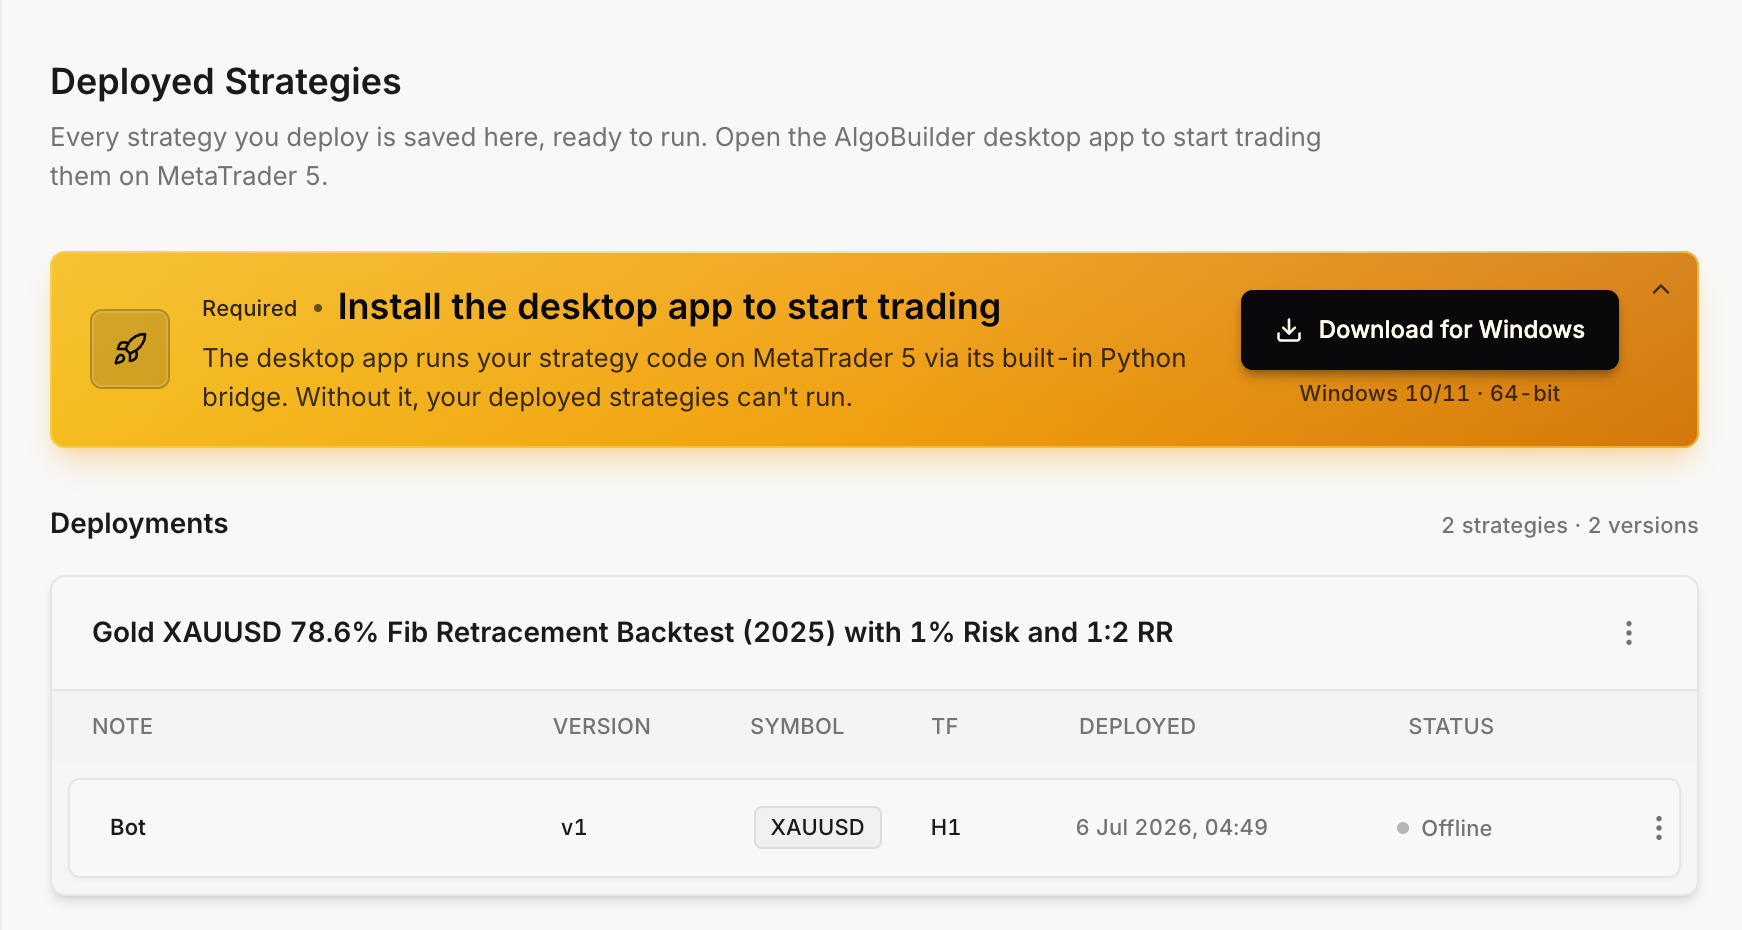
Task: Click the STATUS column header
Action: 1451,727
